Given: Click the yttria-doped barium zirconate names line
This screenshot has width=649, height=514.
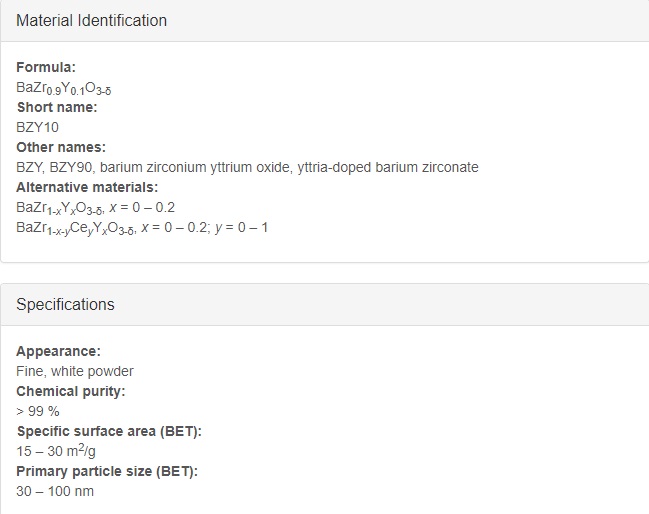Looking at the screenshot, I should [x=247, y=167].
